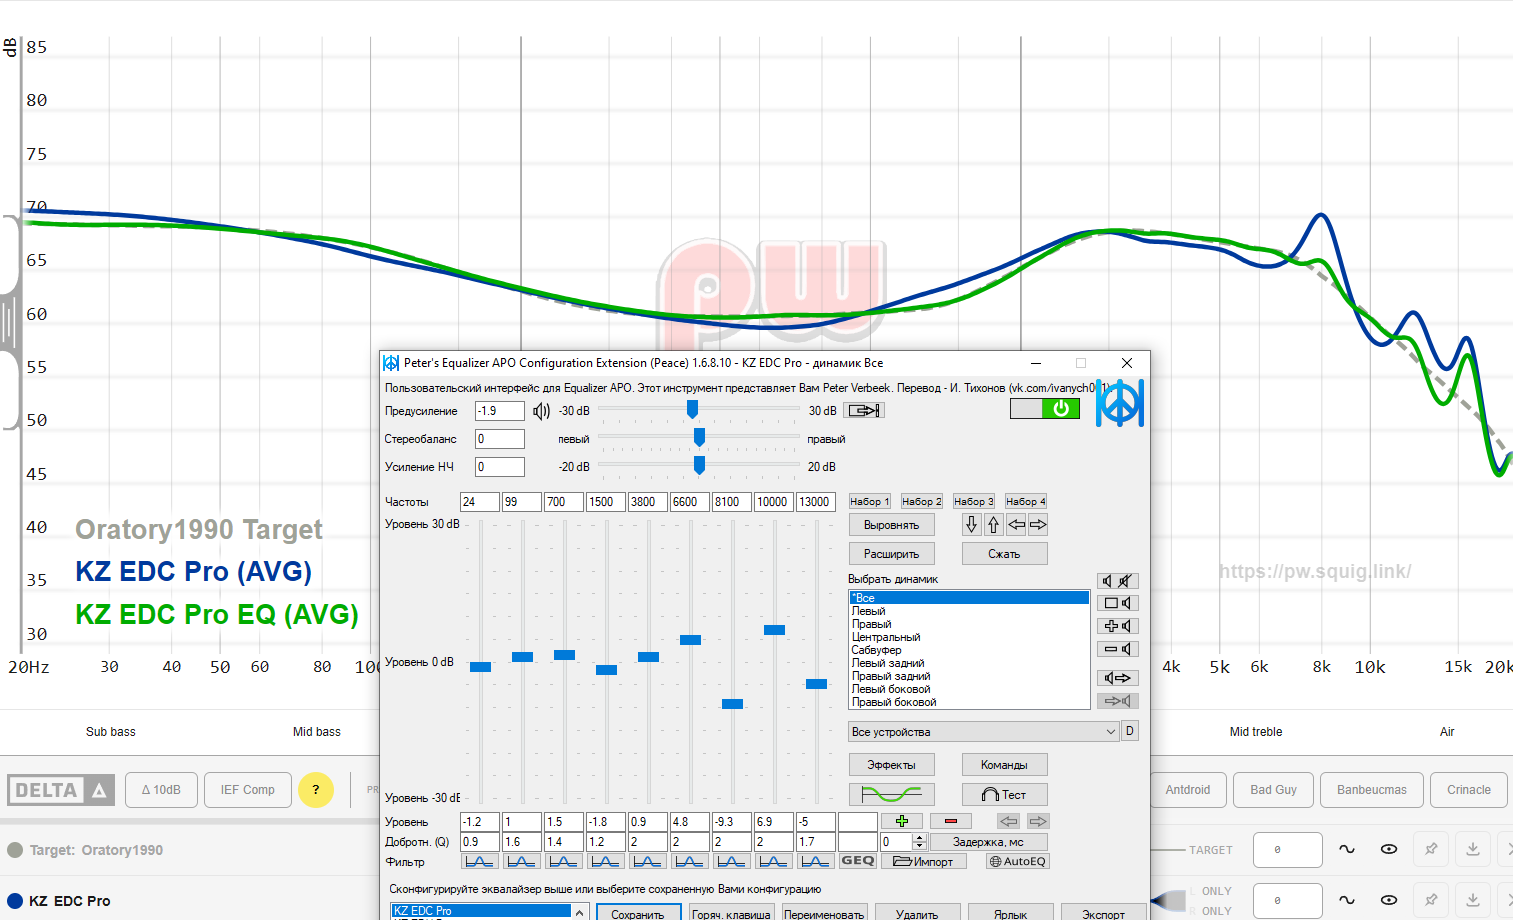The height and width of the screenshot is (920, 1513).
Task: Select 'Набор 2' preset set
Action: pyautogui.click(x=921, y=501)
